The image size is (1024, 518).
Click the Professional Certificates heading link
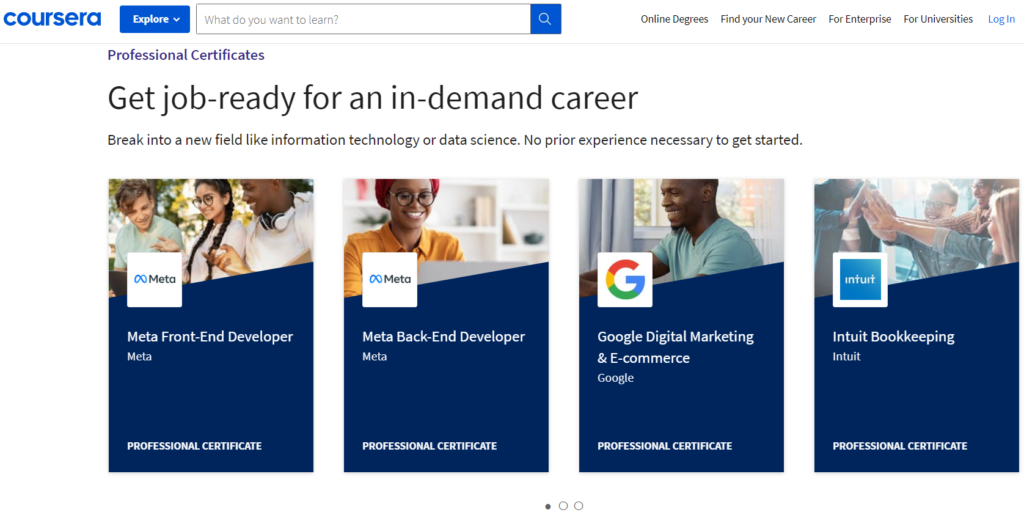point(186,55)
